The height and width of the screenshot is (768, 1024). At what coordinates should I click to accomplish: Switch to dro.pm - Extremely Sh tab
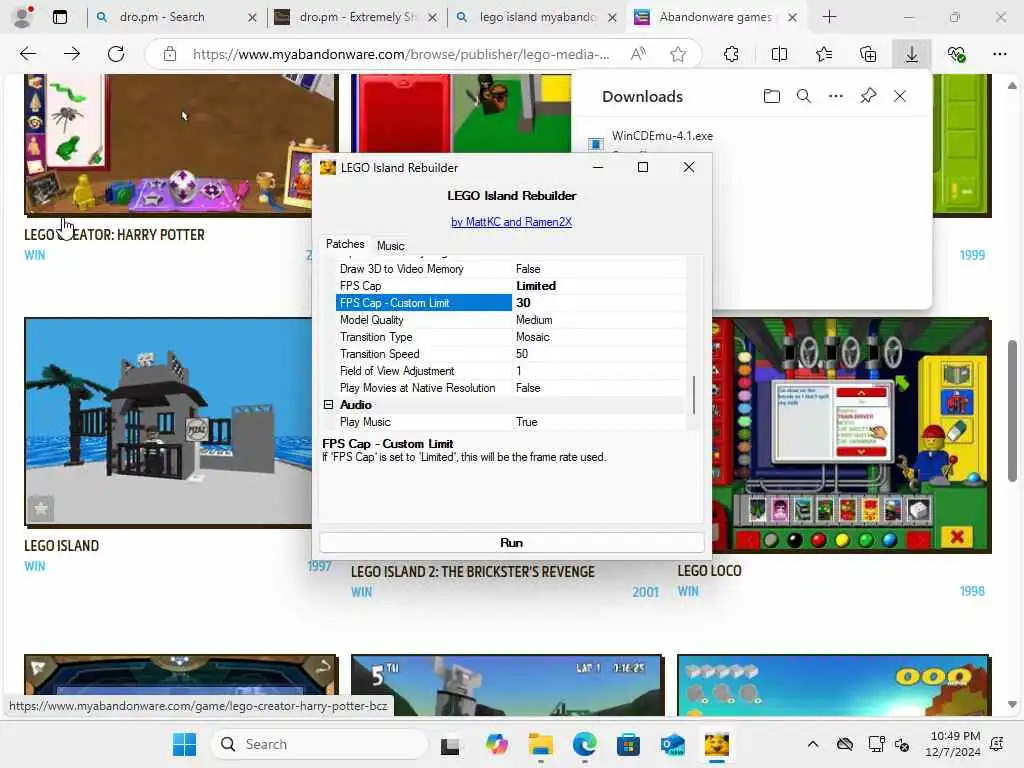pos(358,17)
